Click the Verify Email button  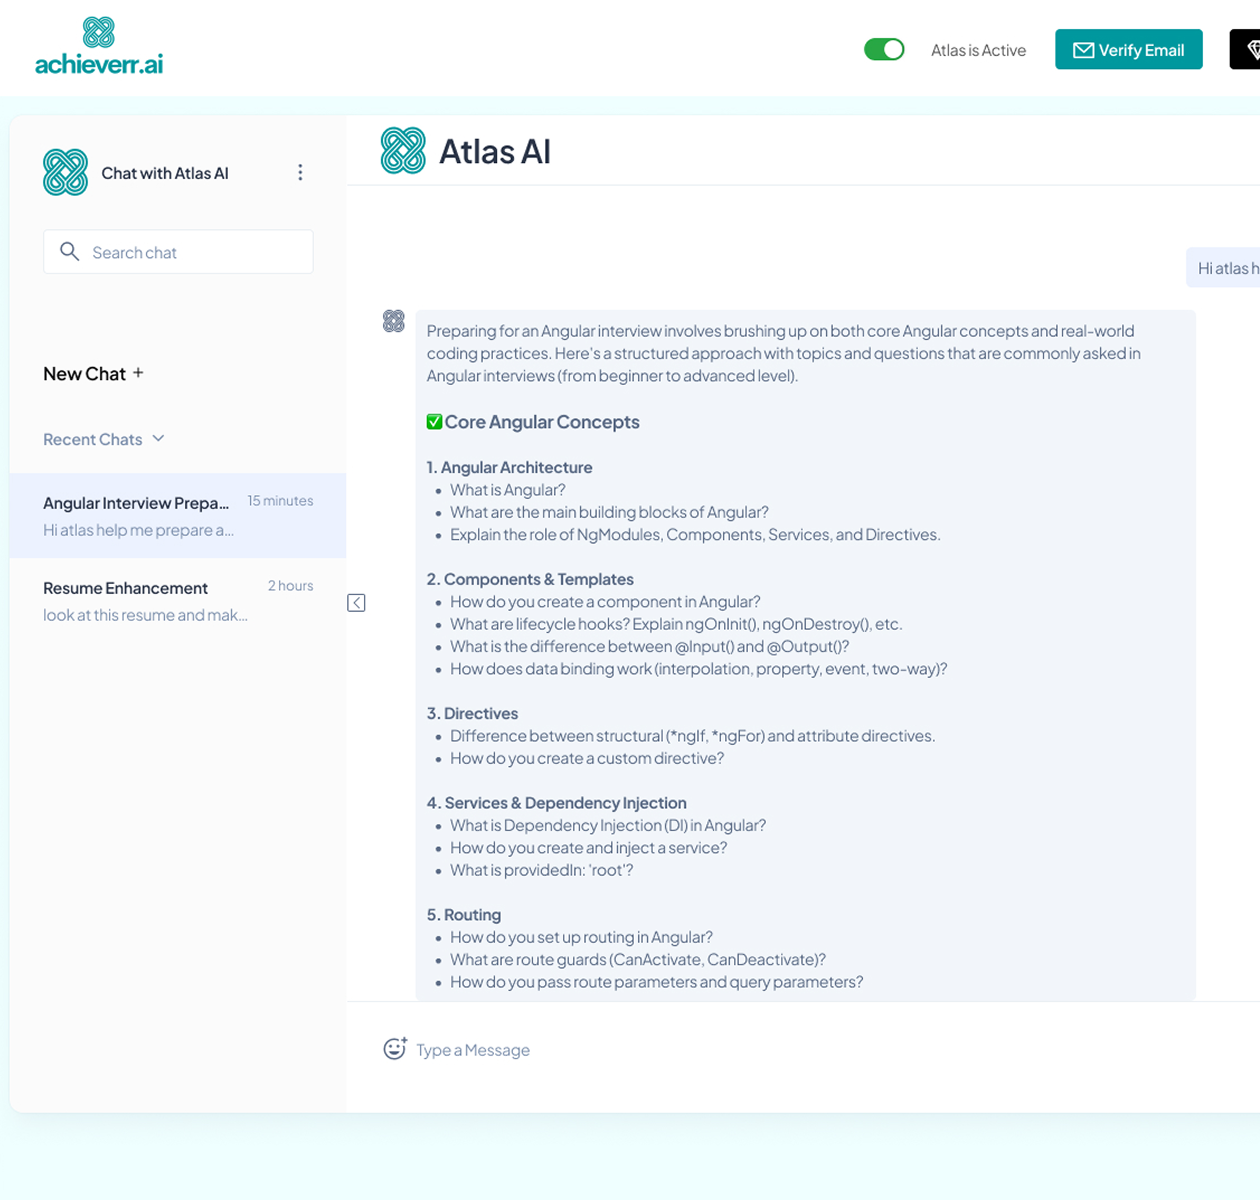pyautogui.click(x=1128, y=50)
